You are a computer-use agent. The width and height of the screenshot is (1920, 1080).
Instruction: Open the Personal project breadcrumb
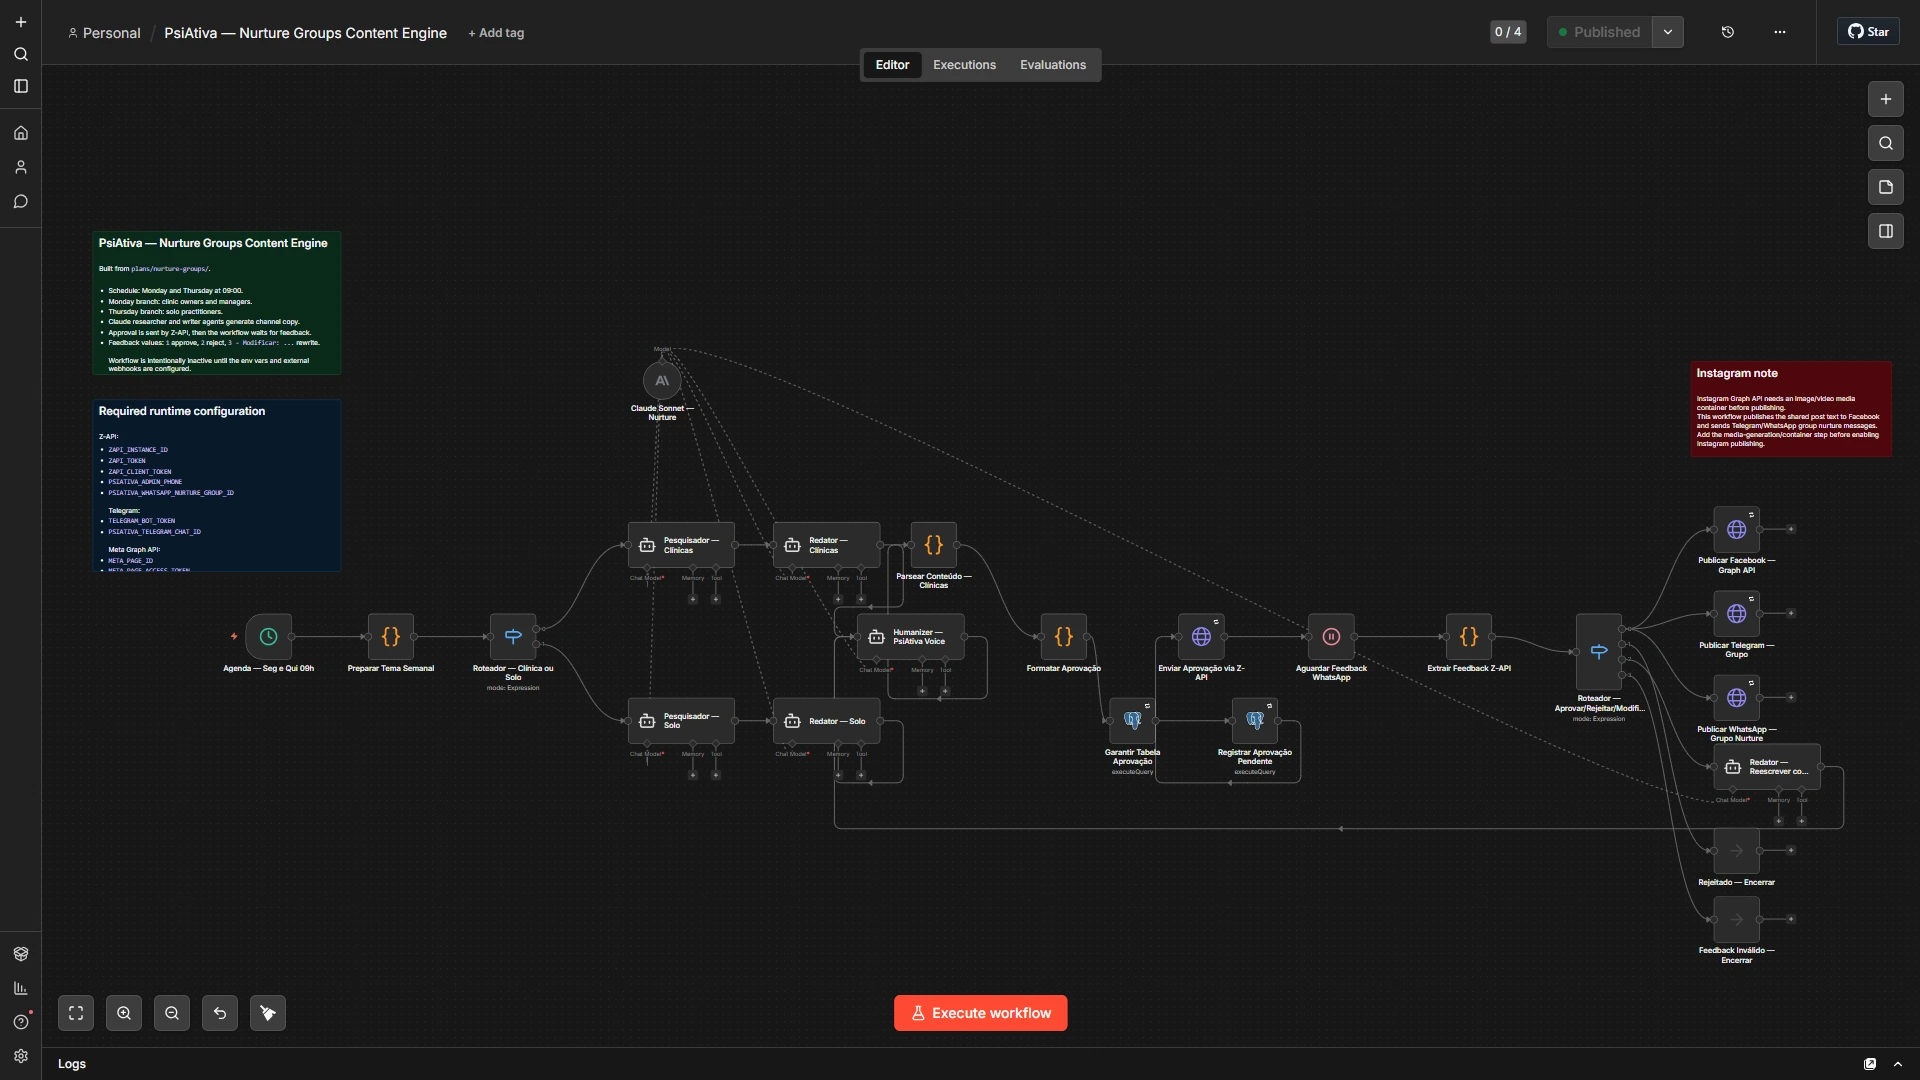pos(104,33)
